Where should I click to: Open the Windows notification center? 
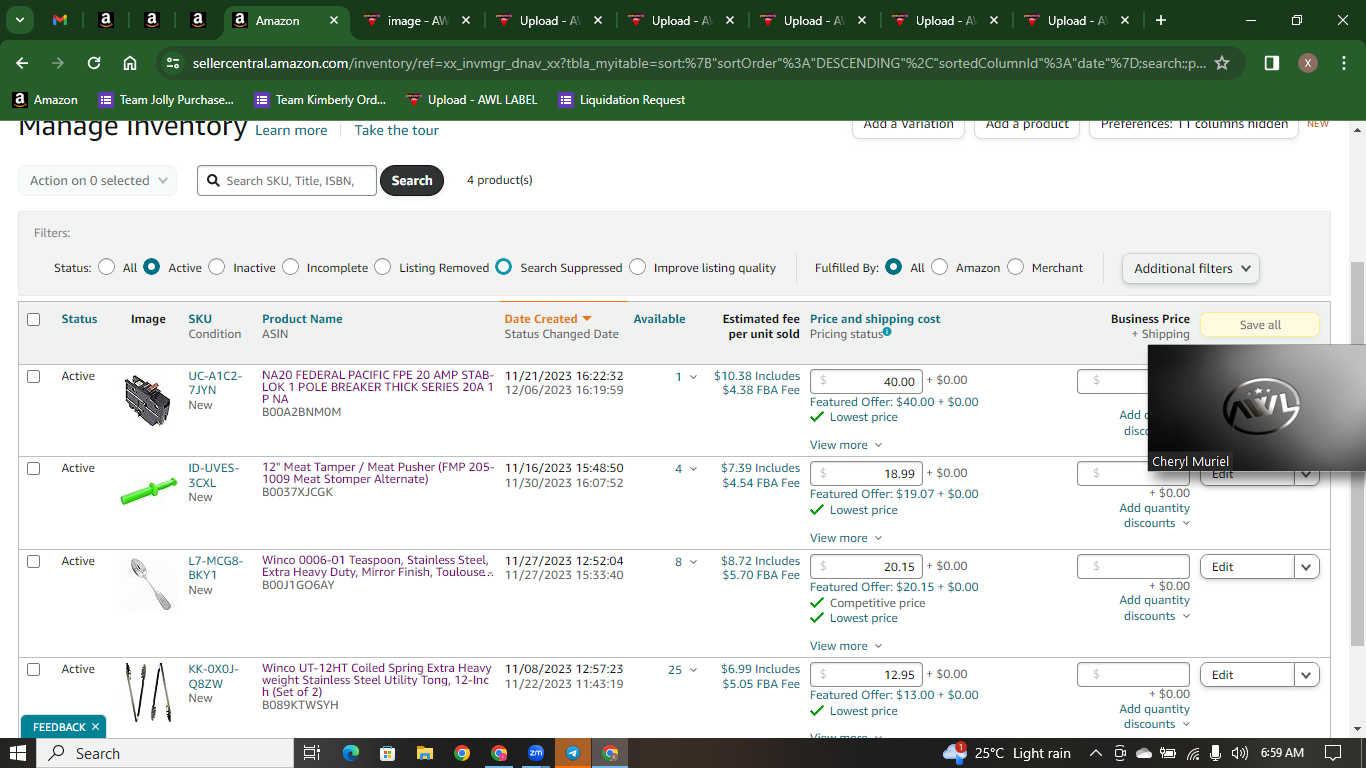(x=1332, y=753)
